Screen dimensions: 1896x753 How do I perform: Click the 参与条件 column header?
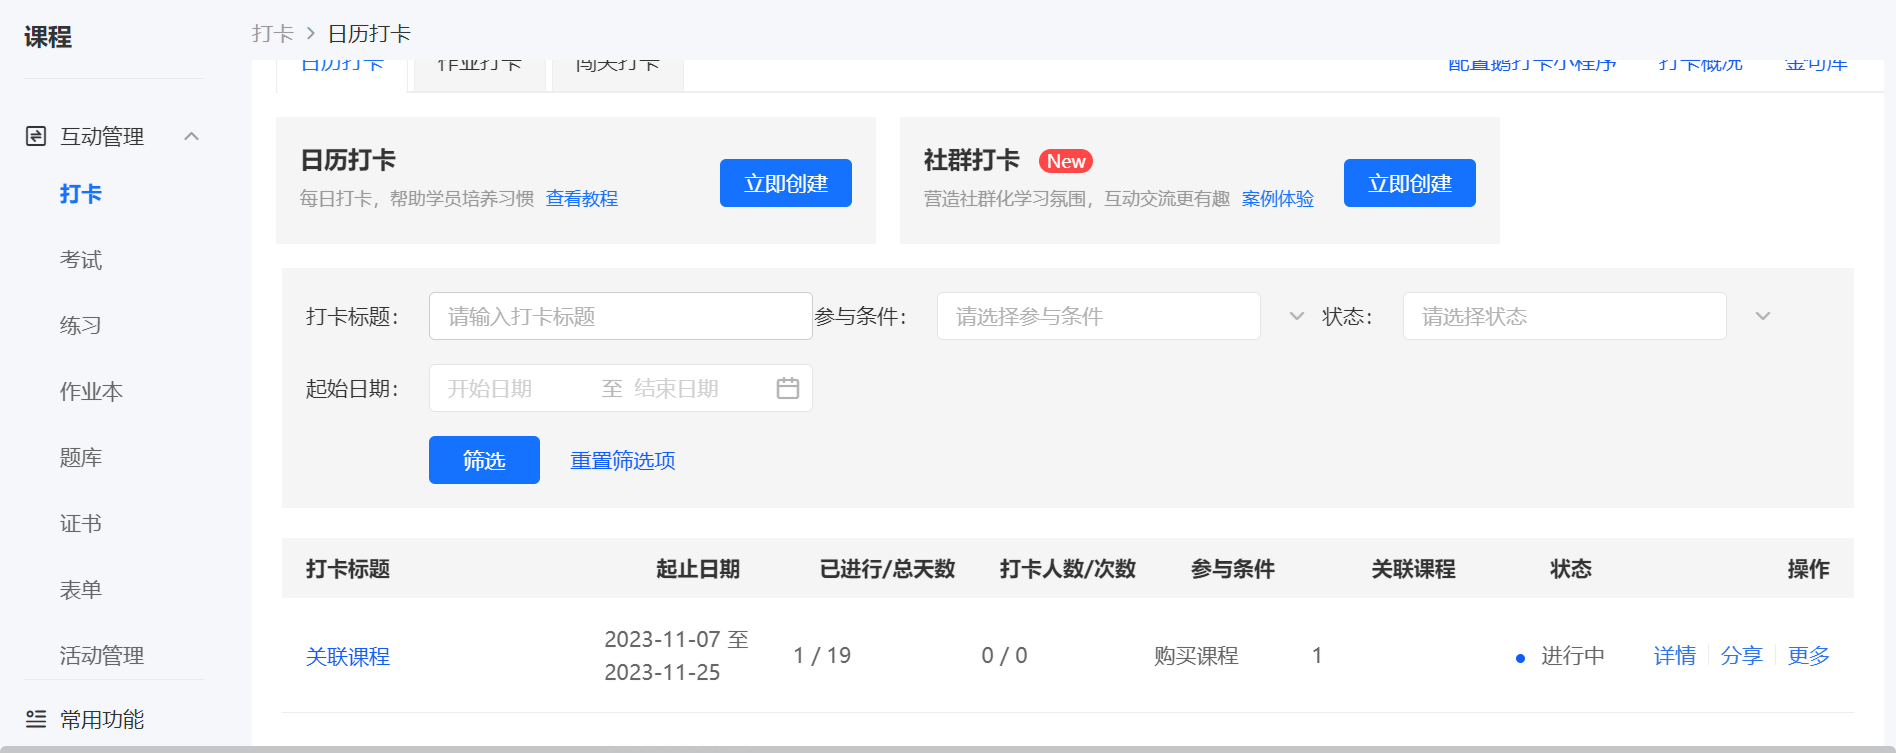[x=1233, y=569]
